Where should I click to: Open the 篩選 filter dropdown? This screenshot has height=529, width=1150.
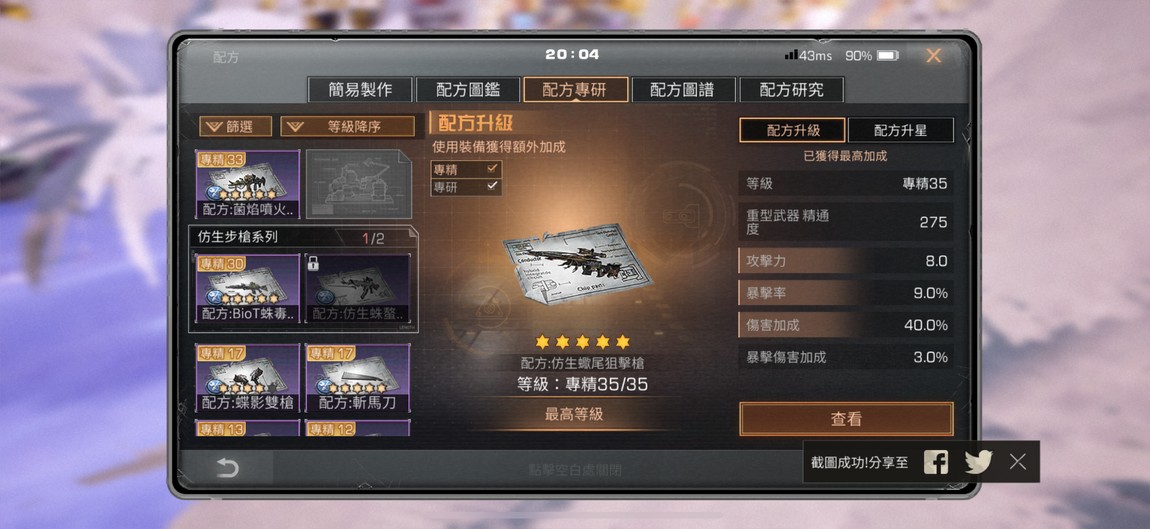235,126
